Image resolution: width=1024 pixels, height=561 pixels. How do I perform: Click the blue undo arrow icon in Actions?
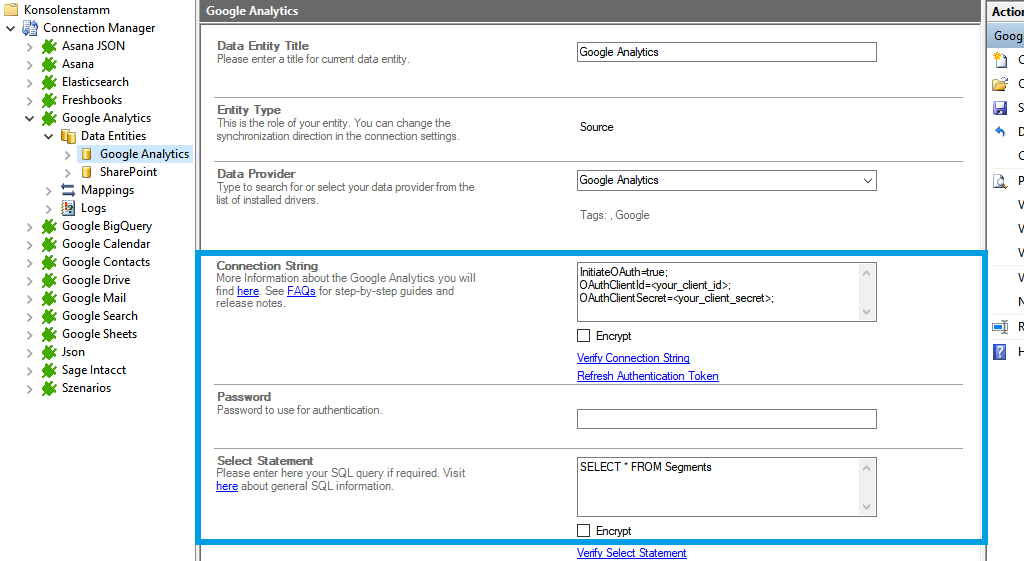click(999, 132)
